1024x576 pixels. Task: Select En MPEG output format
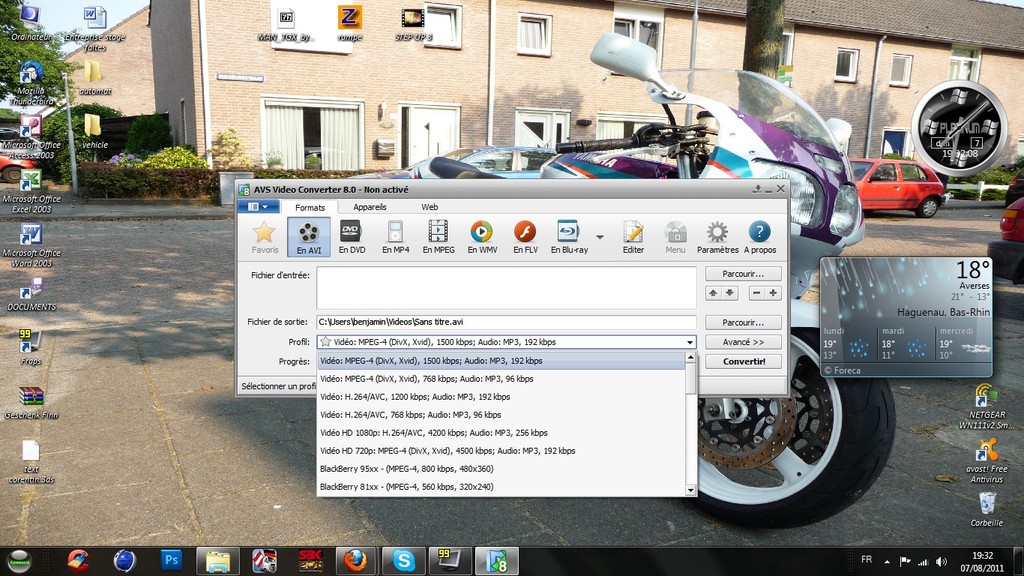[438, 235]
